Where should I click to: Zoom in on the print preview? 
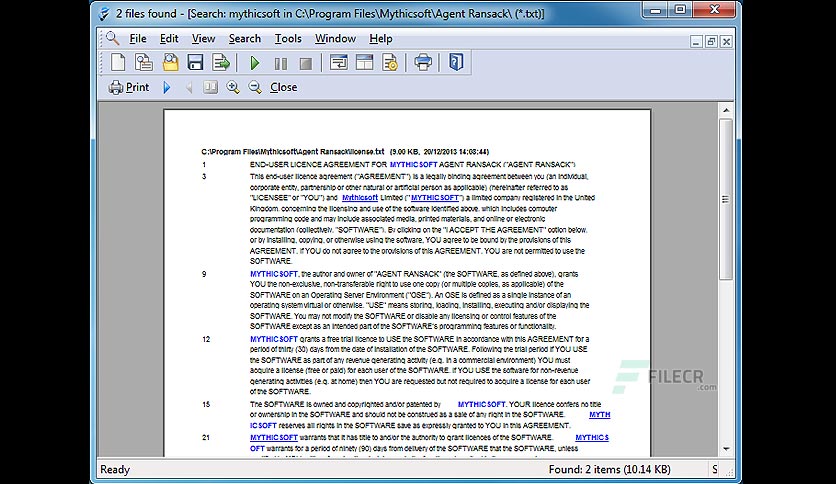232,87
